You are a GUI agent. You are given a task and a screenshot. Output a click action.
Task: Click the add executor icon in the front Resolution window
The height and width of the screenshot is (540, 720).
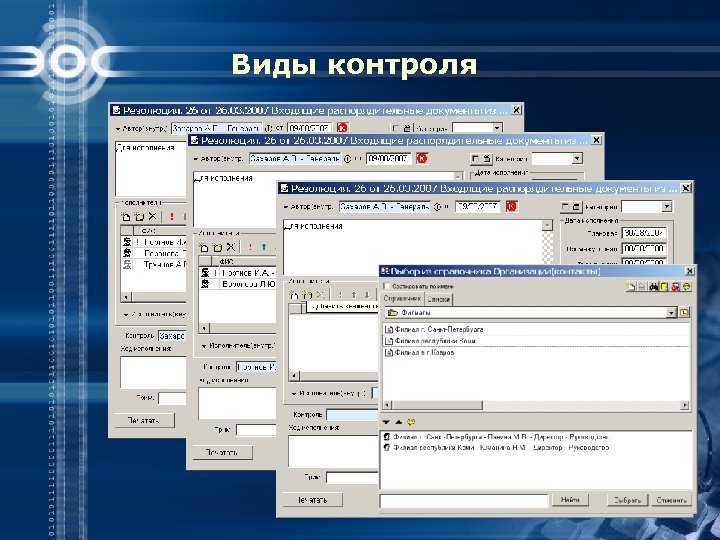click(x=294, y=295)
